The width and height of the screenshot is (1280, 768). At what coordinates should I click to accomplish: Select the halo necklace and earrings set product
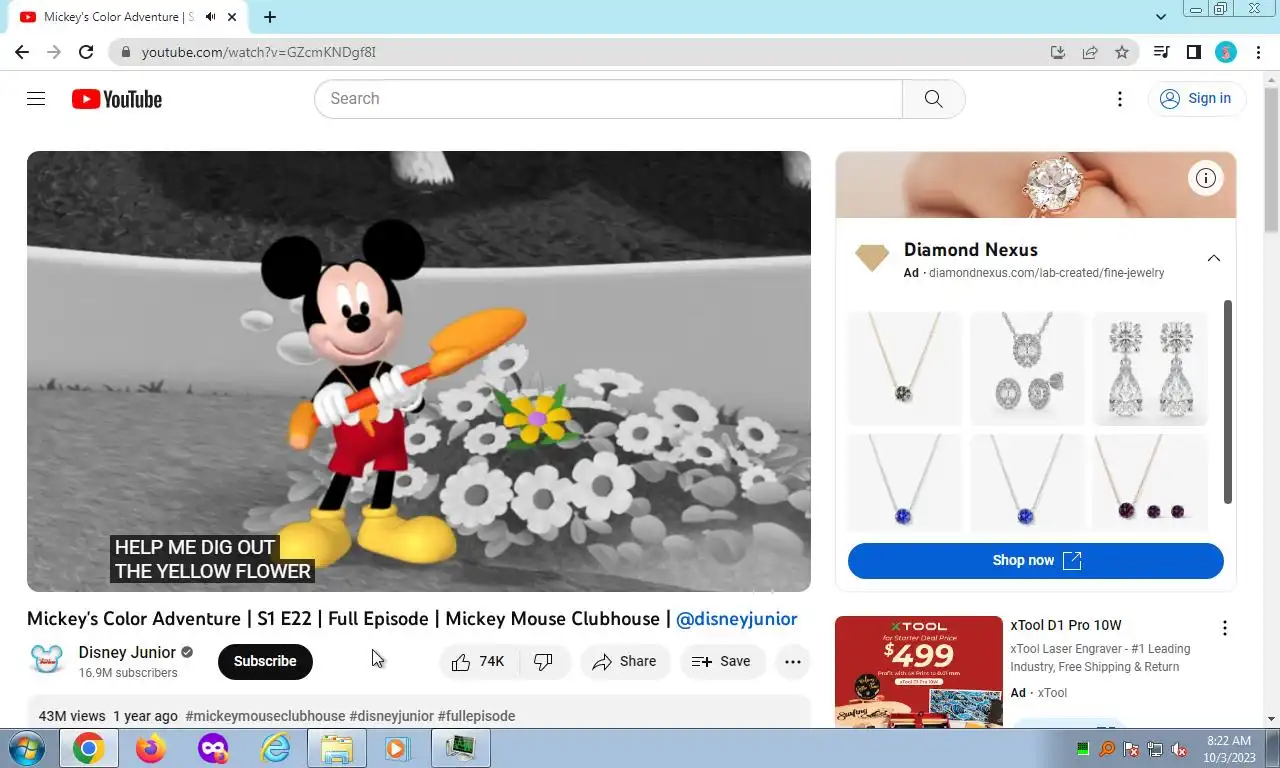(x=1027, y=369)
